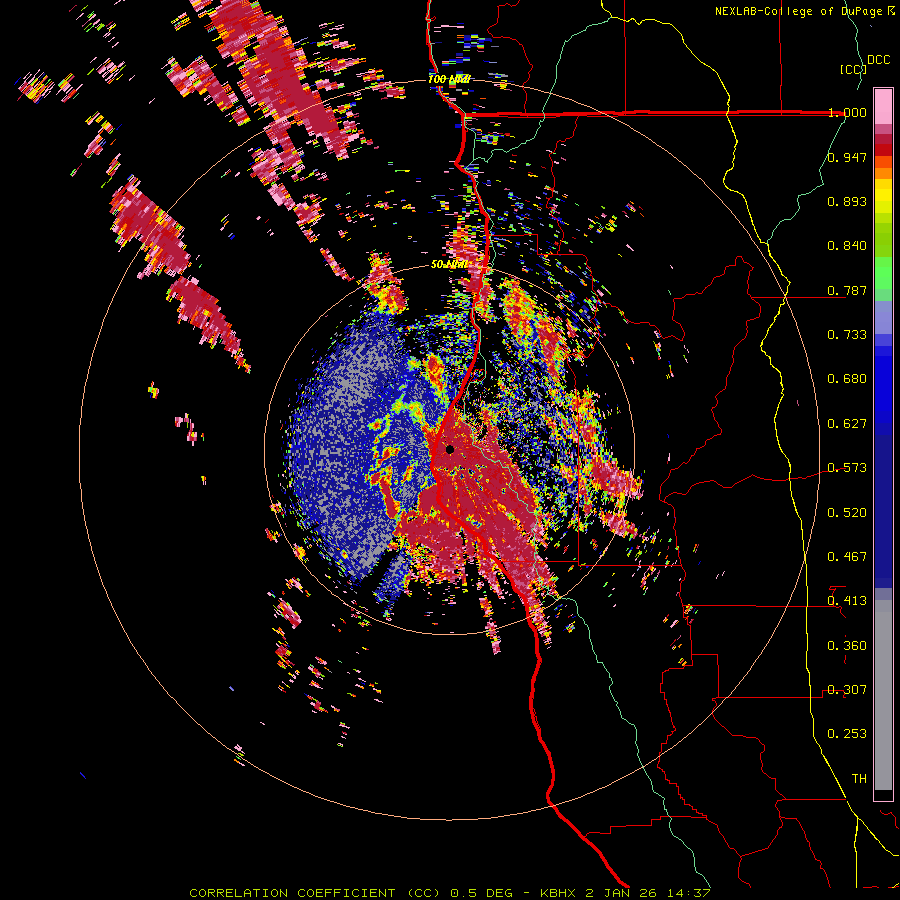This screenshot has height=900, width=900.
Task: Click the NEXLAB-College of DuPage label
Action: (805, 11)
